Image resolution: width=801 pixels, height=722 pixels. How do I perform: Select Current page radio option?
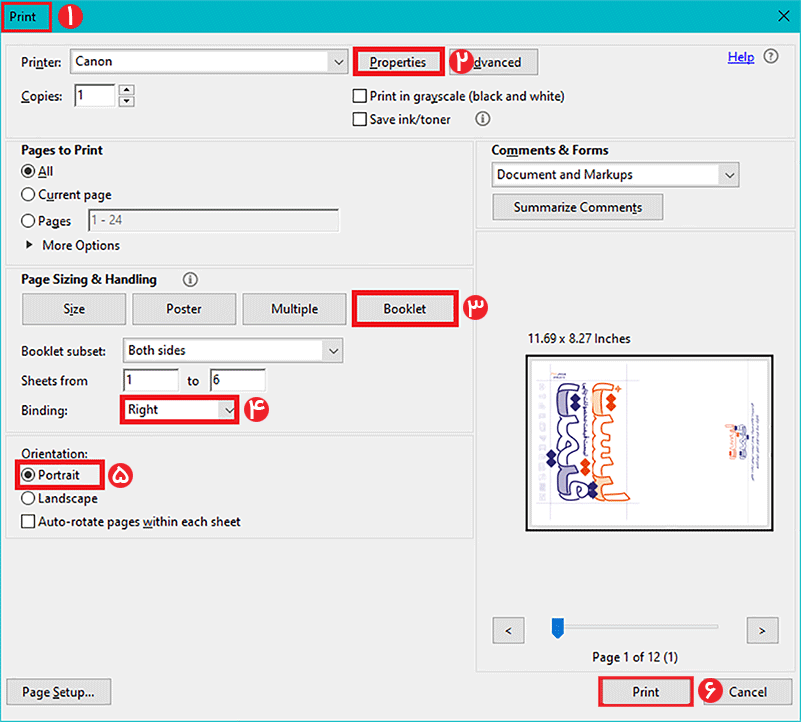coord(28,195)
